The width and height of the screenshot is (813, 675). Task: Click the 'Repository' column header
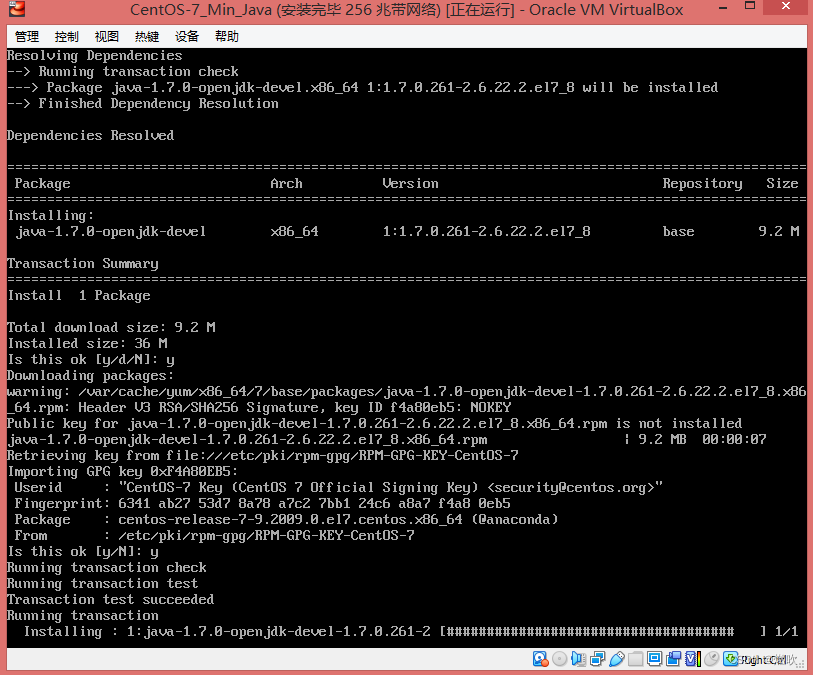click(702, 184)
